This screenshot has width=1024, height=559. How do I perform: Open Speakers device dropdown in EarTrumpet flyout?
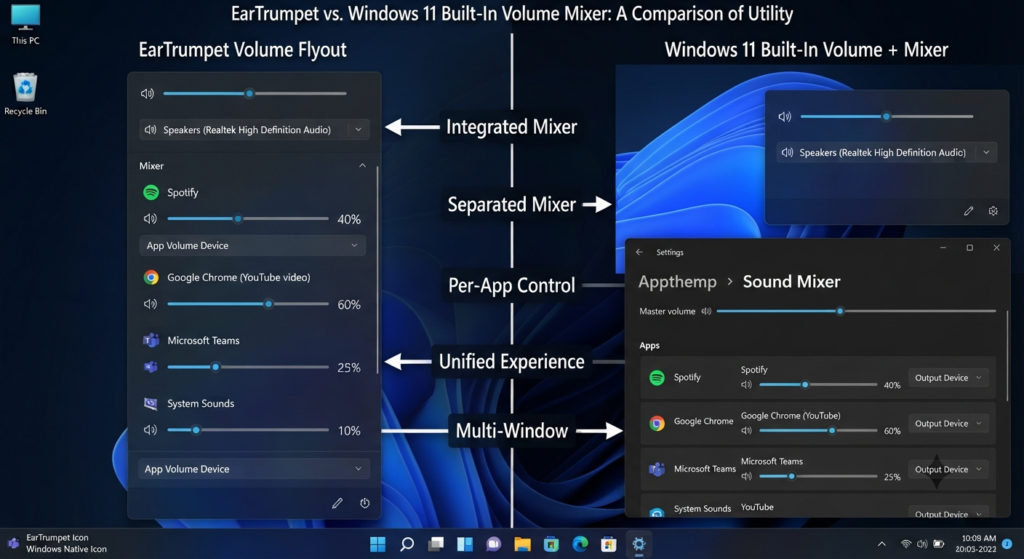coord(254,129)
